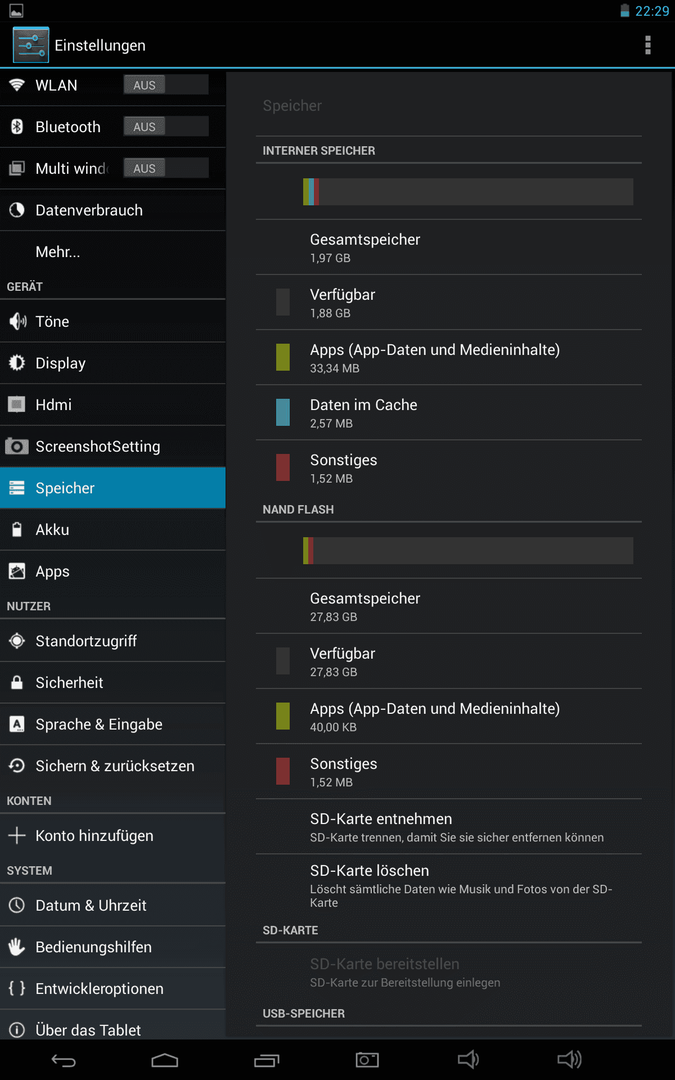The height and width of the screenshot is (1080, 675).
Task: Open Apps storage details under Interner Speicher
Action: click(448, 357)
